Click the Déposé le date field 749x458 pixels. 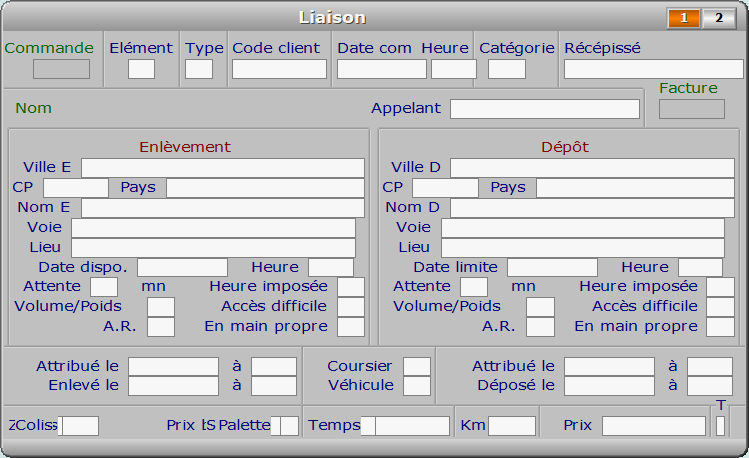pyautogui.click(x=609, y=386)
